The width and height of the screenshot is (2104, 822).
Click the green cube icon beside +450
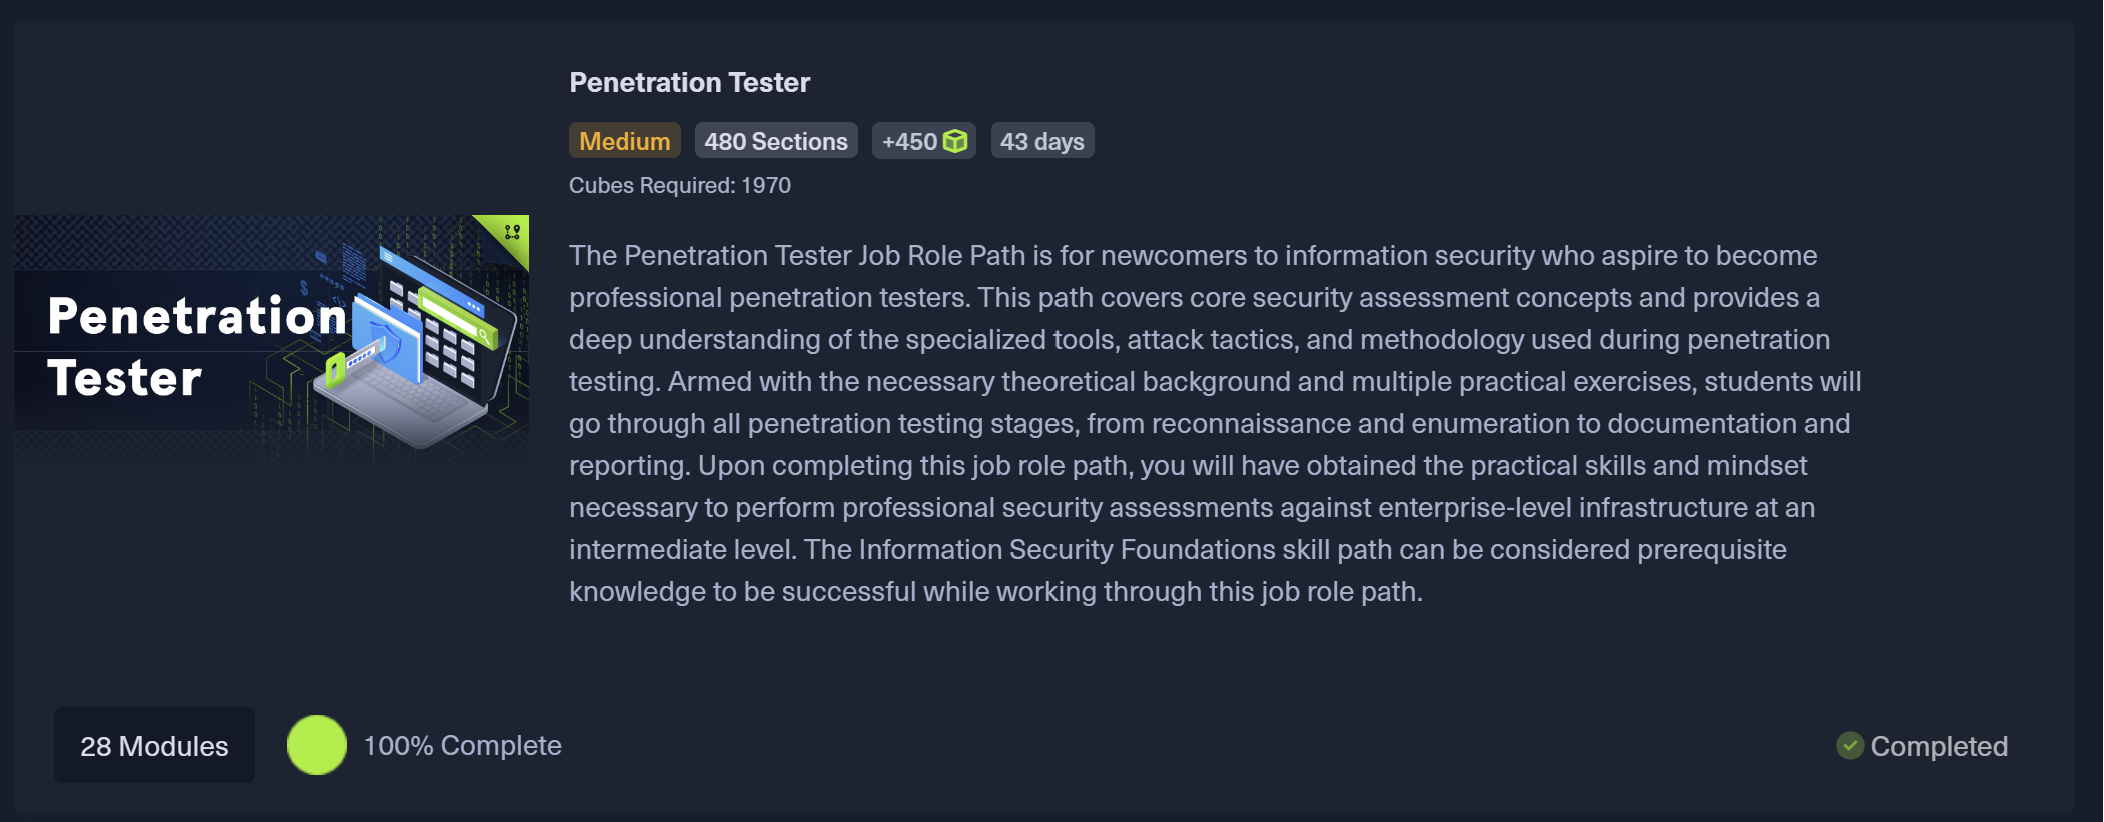point(956,141)
